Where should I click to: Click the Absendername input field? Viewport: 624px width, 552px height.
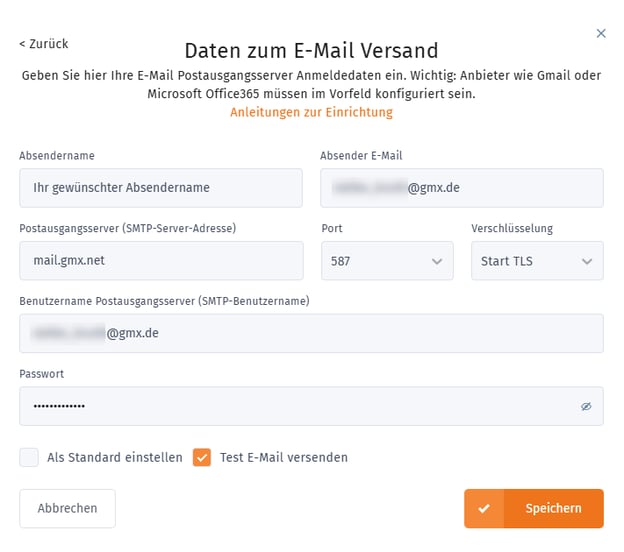[161, 188]
